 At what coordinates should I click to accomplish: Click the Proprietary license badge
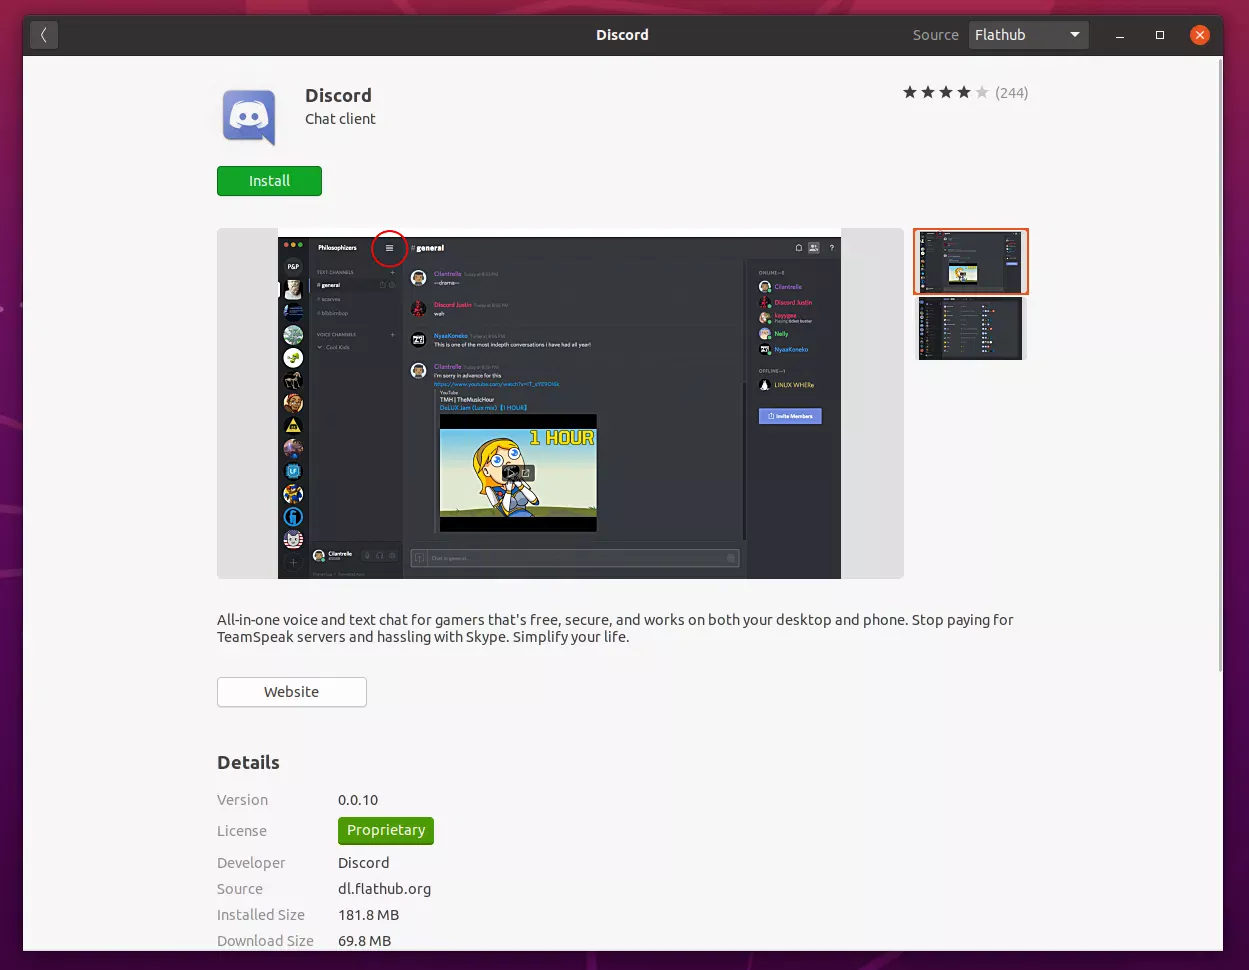coord(386,830)
